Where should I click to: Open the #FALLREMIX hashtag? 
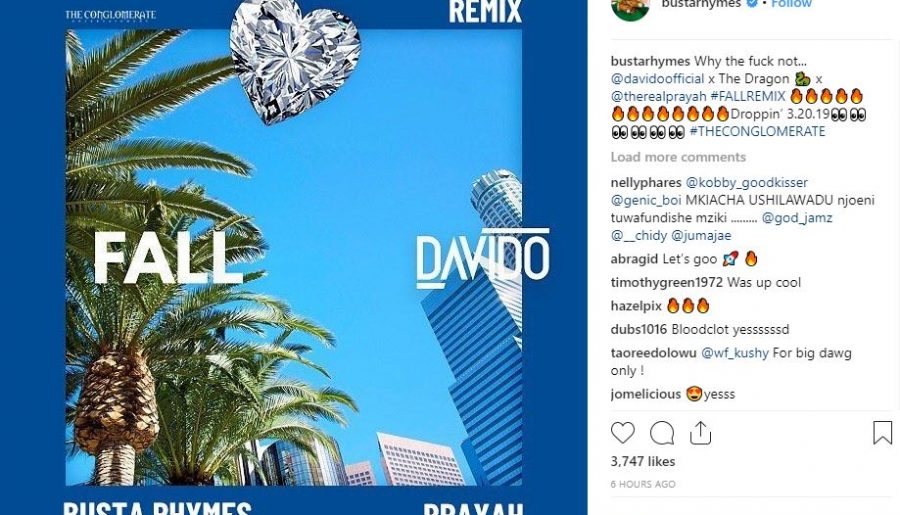pos(747,96)
